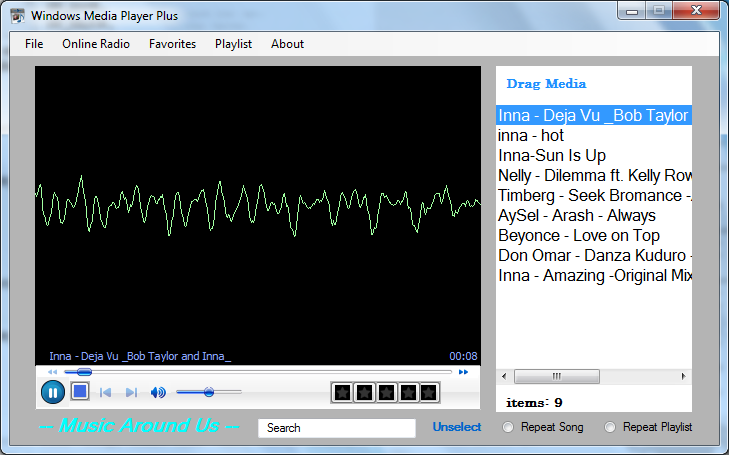The width and height of the screenshot is (729, 455).
Task: Pause the current song
Action: point(53,392)
